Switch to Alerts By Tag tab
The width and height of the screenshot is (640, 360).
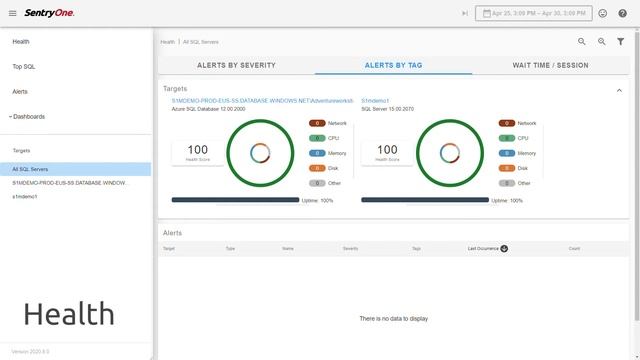coord(393,65)
